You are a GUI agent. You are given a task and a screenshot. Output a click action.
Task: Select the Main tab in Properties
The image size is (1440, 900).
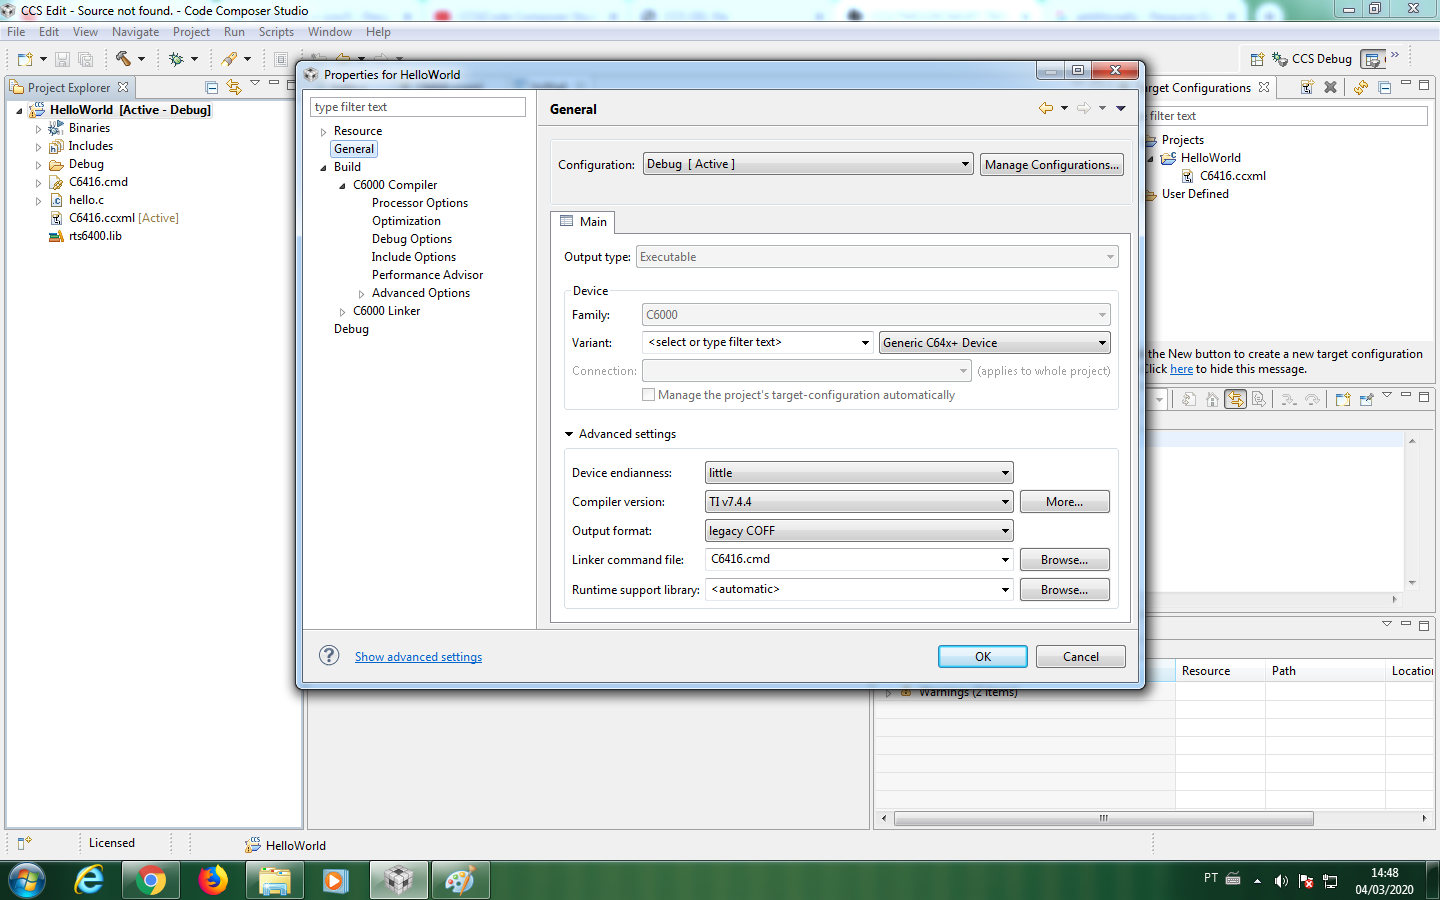click(x=583, y=221)
